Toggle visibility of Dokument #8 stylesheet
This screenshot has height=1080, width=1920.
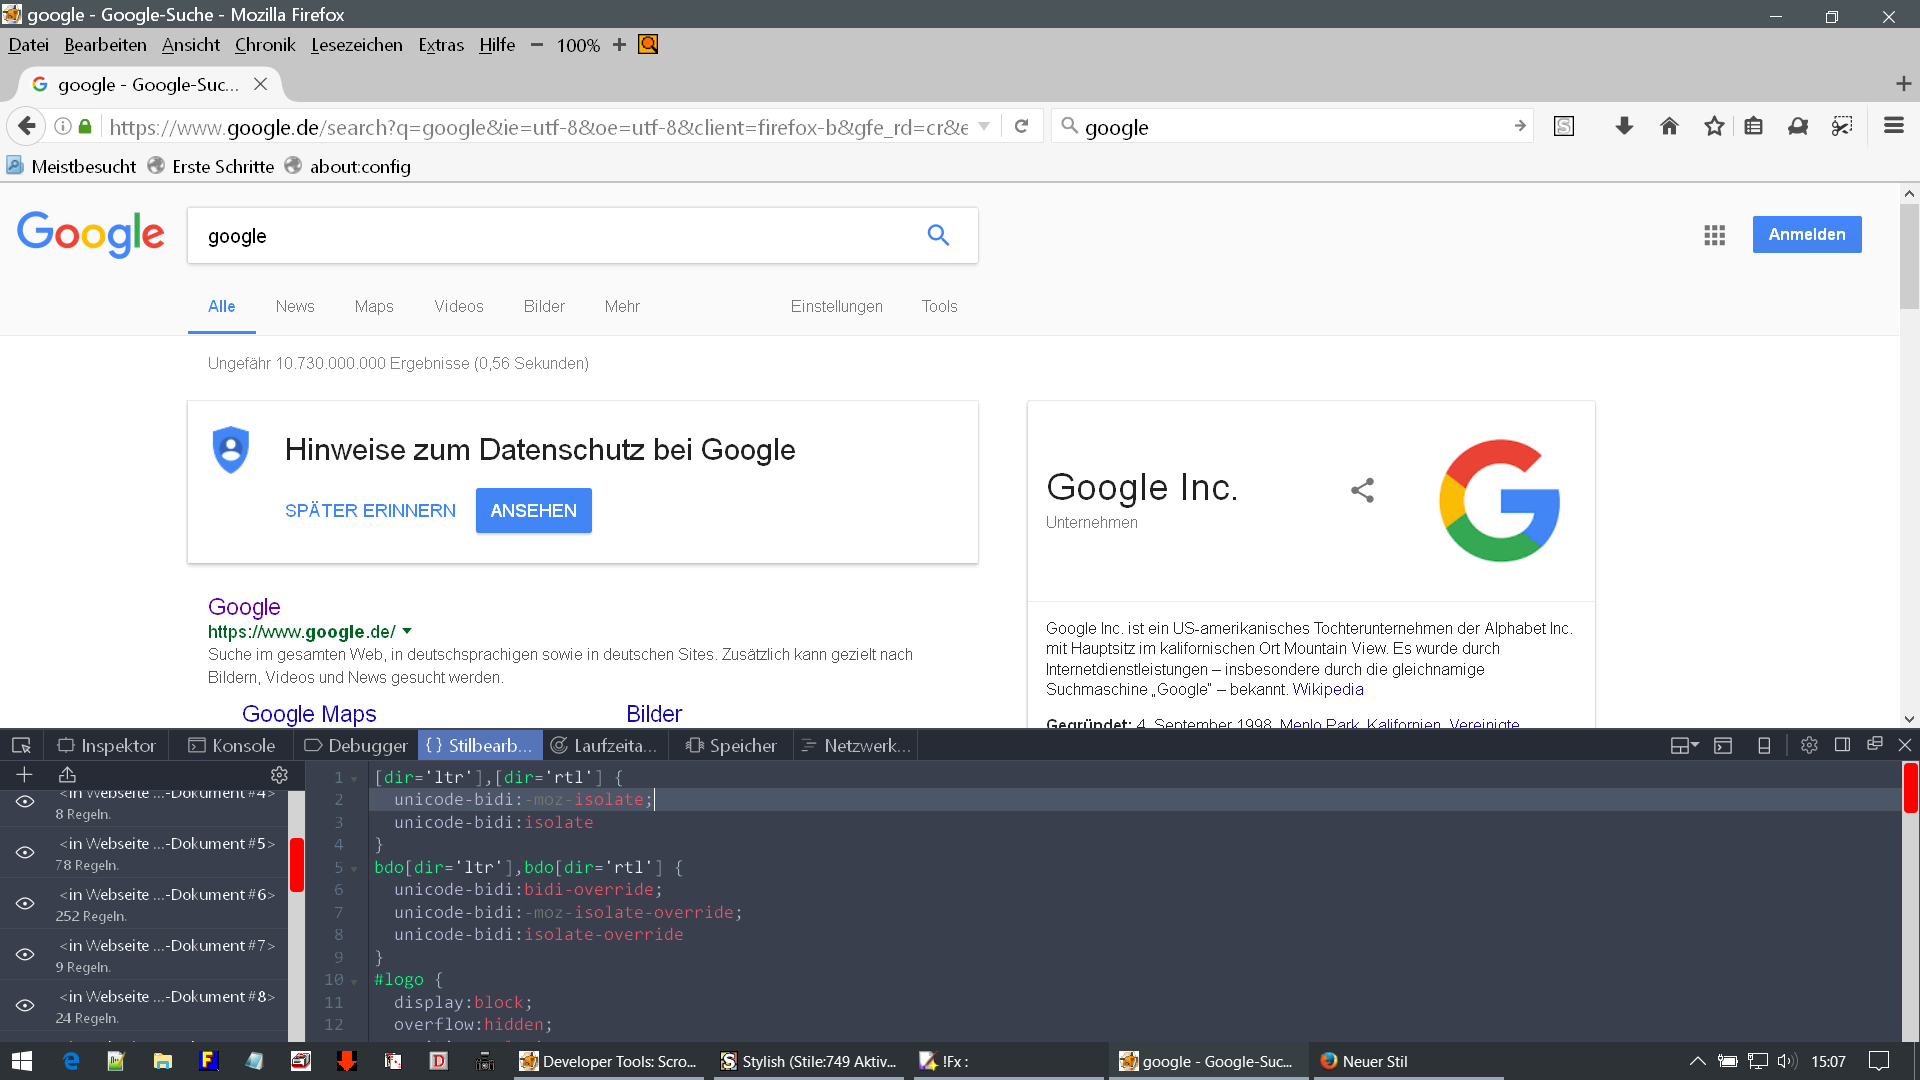[x=25, y=1006]
